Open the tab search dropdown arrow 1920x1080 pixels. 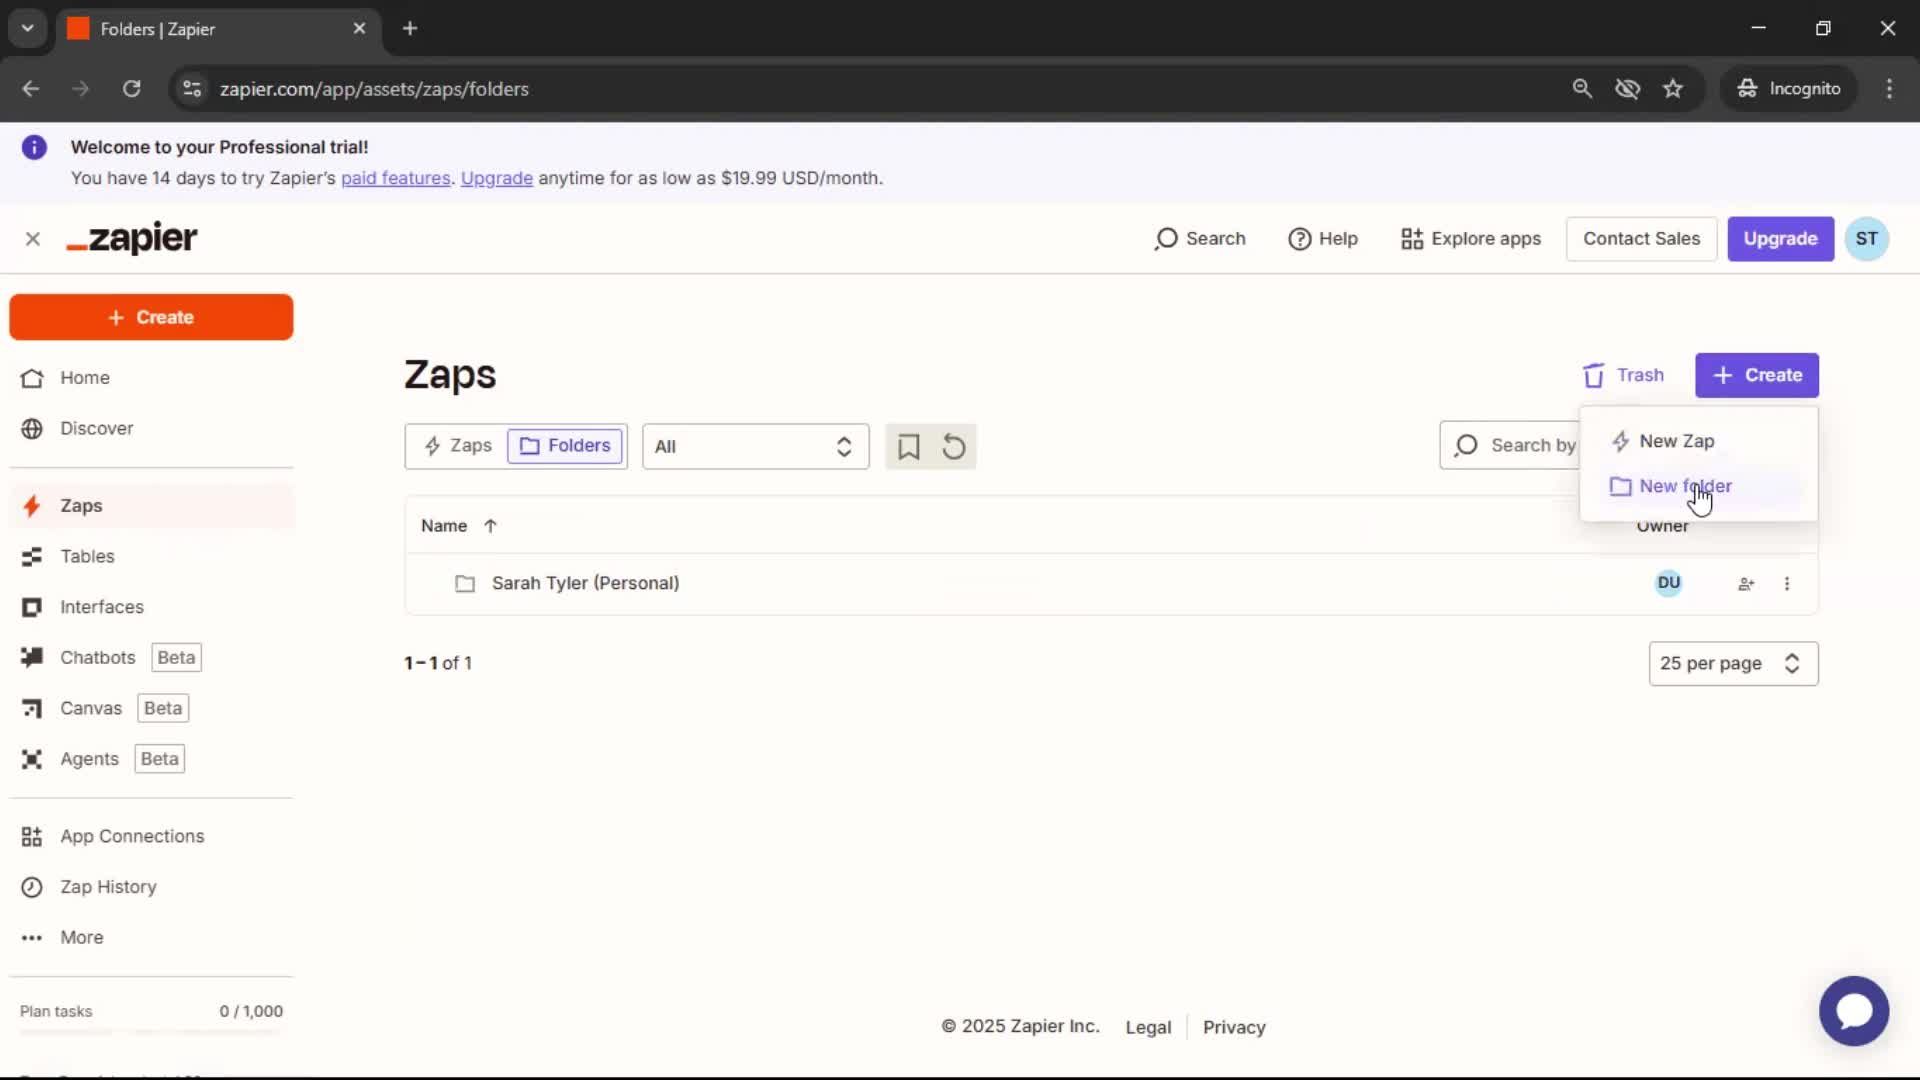pos(28,28)
